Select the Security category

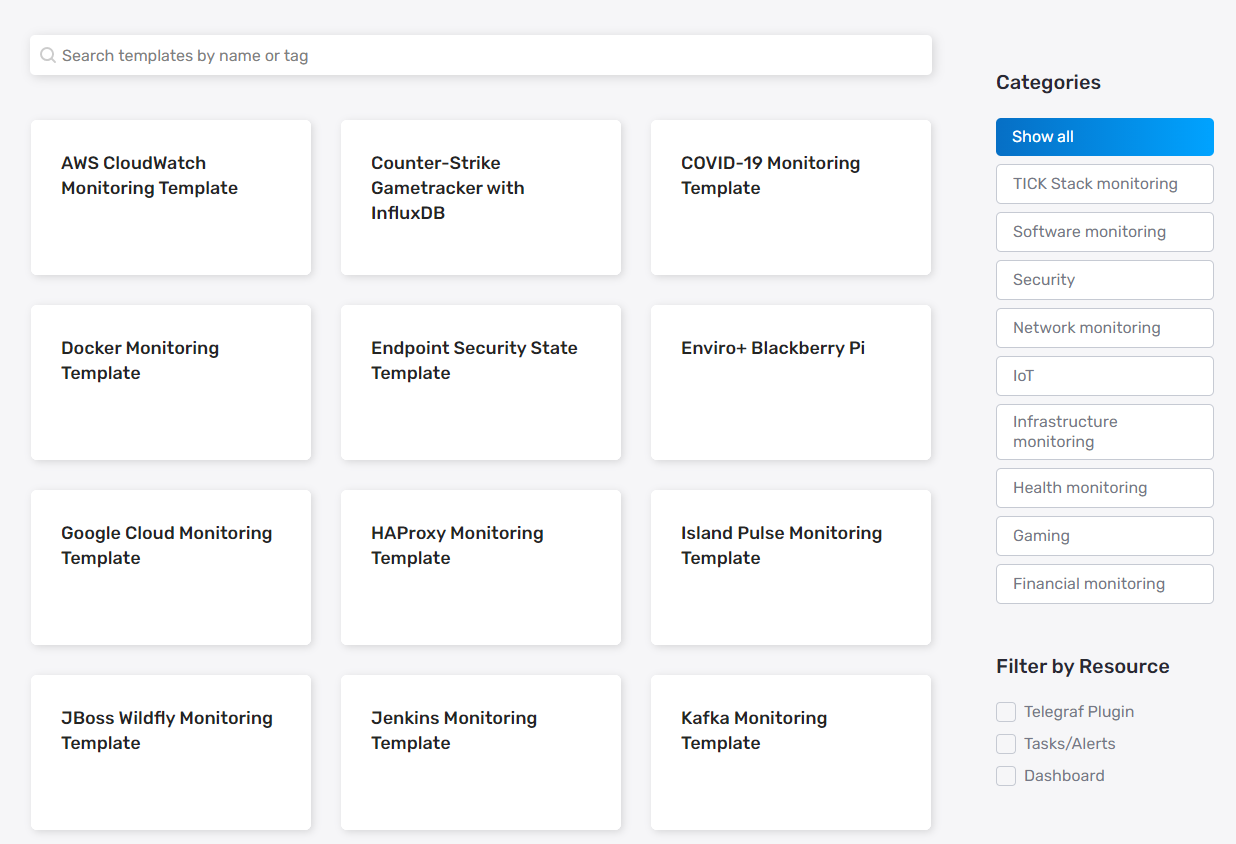tap(1104, 279)
